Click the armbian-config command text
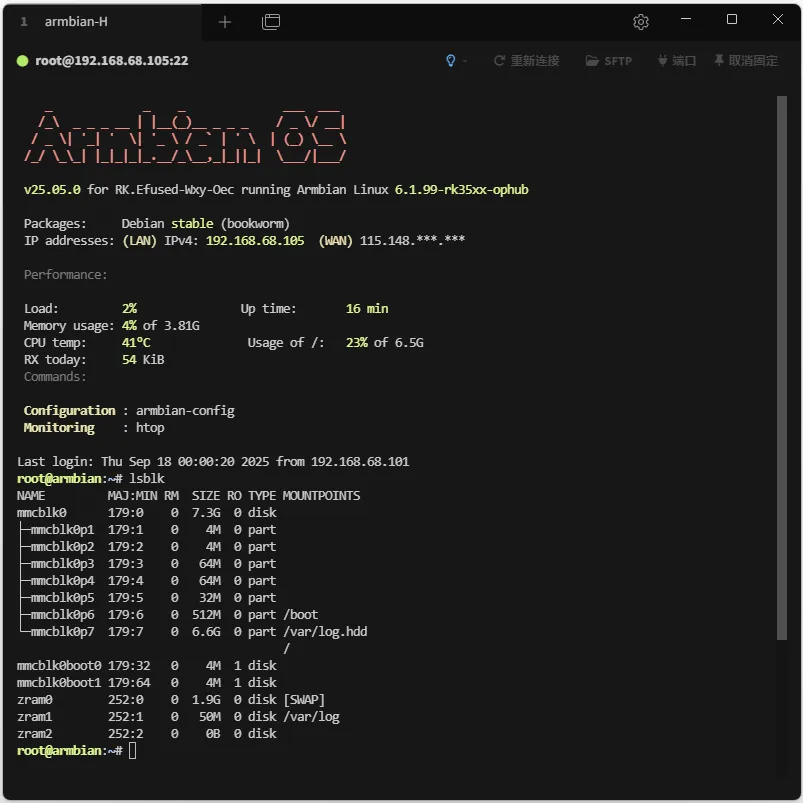Image resolution: width=803 pixels, height=803 pixels. (x=185, y=411)
